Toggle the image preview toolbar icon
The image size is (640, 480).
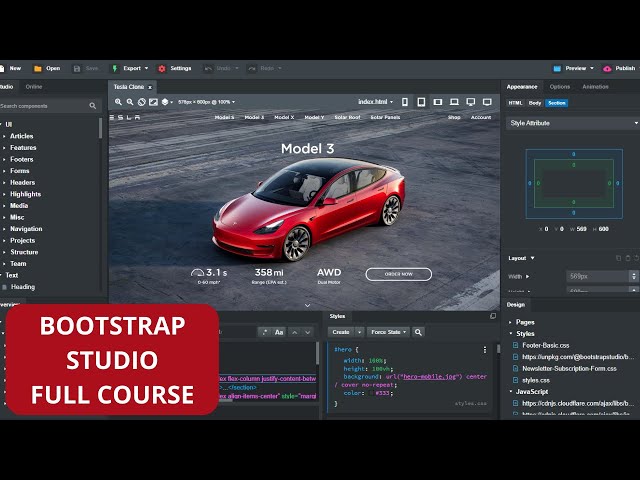click(x=153, y=102)
